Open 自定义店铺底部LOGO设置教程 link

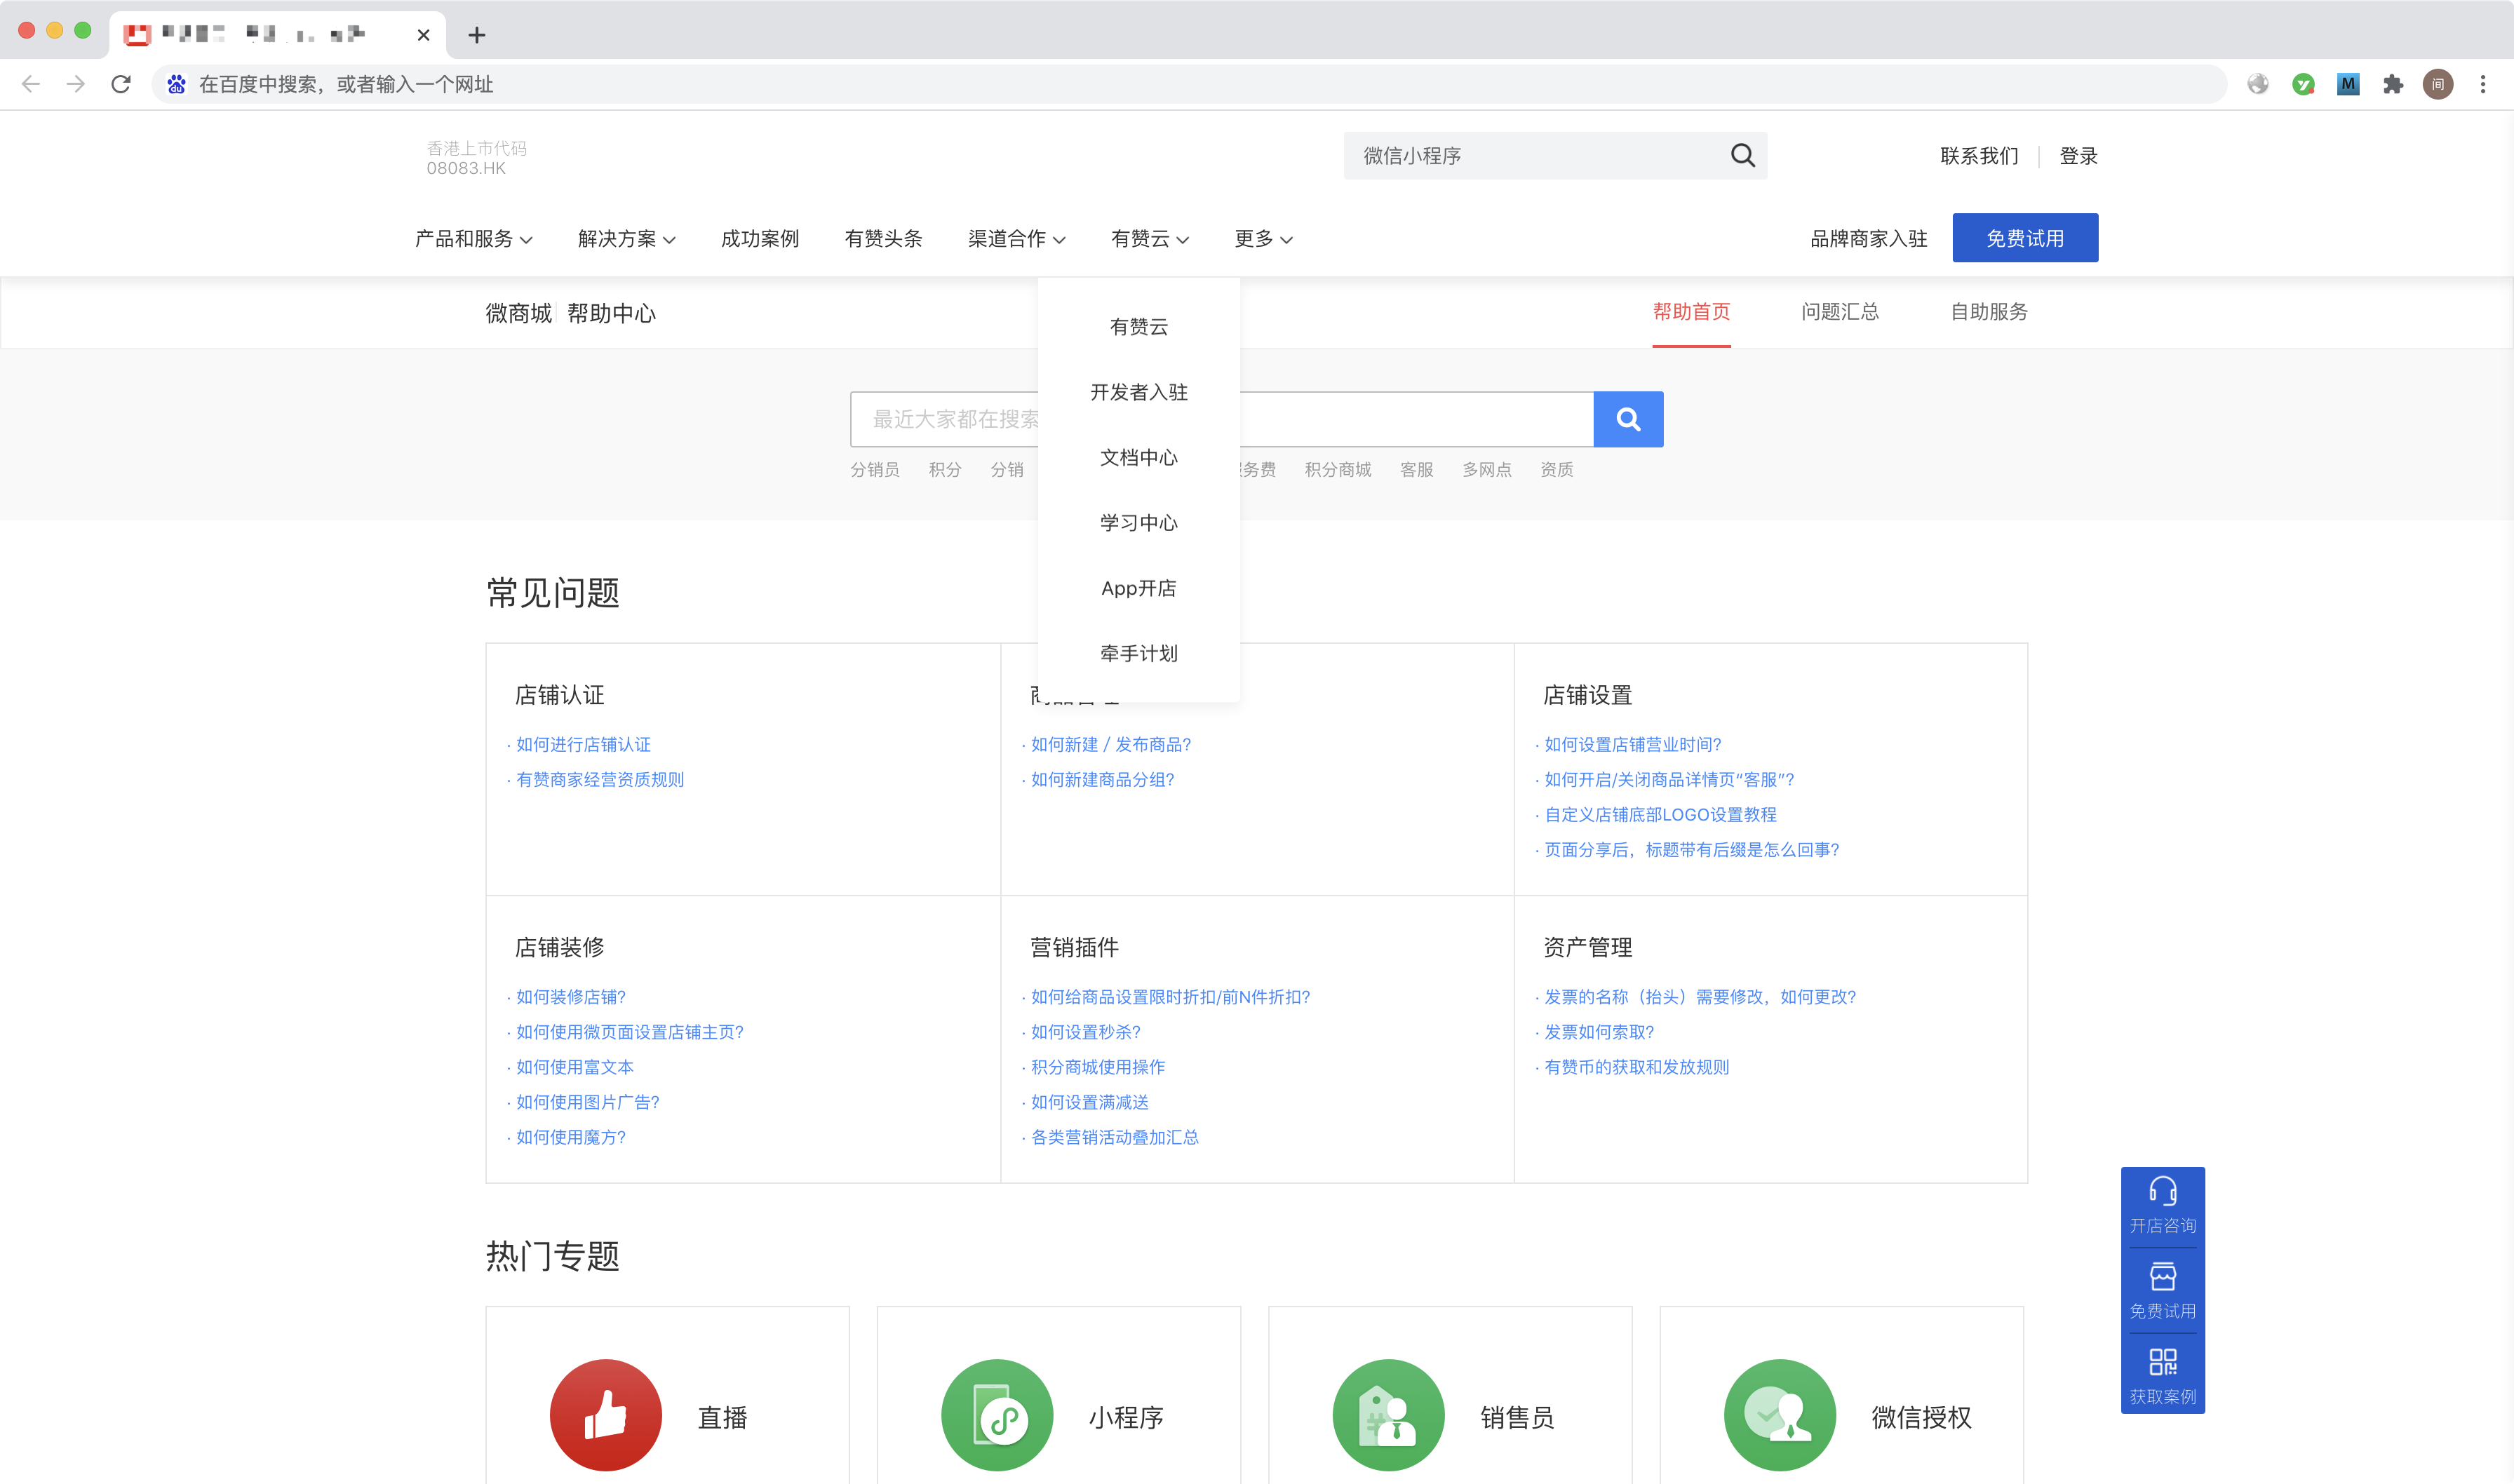[x=1661, y=814]
